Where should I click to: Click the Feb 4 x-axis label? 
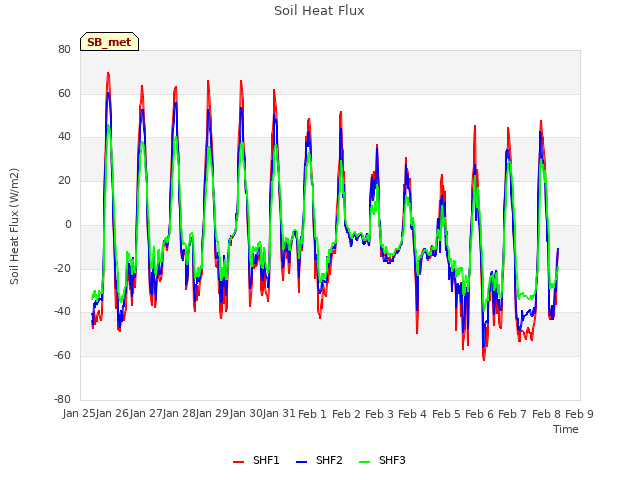click(x=412, y=414)
